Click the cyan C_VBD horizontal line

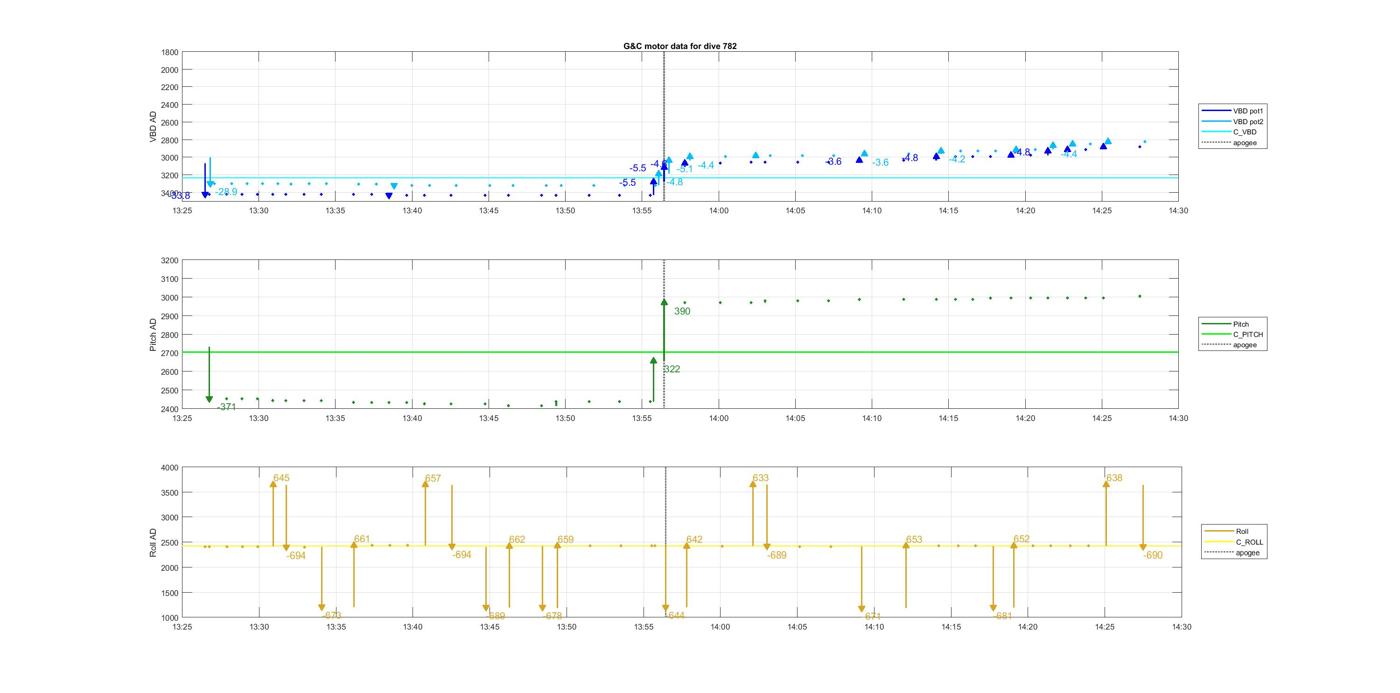point(679,178)
